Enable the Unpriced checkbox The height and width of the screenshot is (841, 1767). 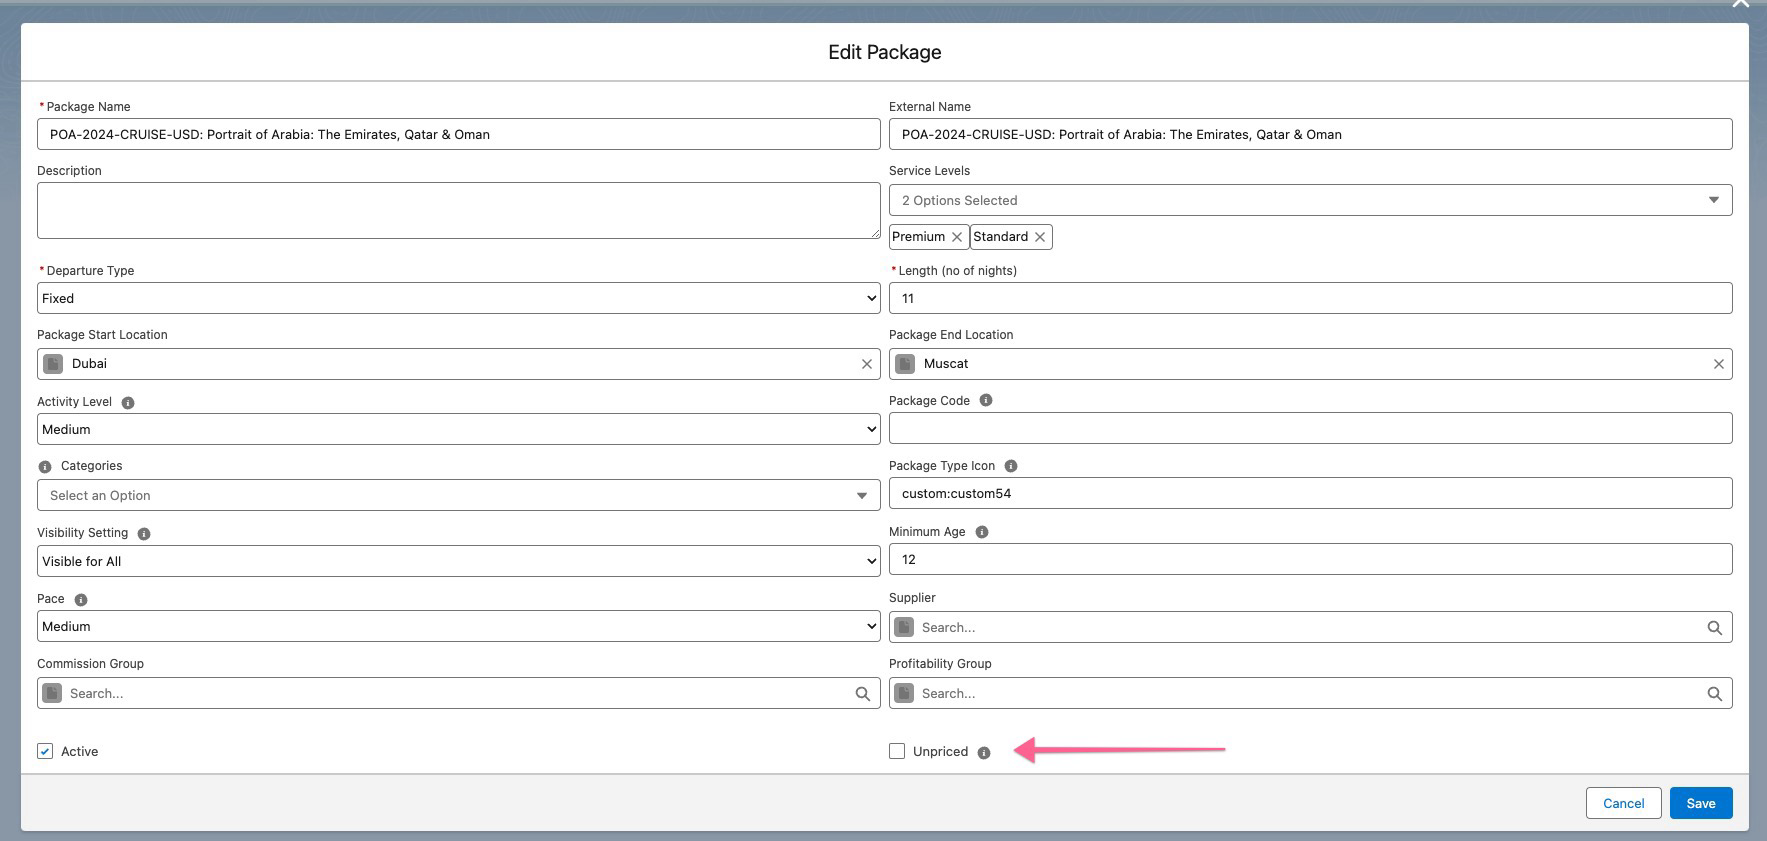click(x=897, y=751)
